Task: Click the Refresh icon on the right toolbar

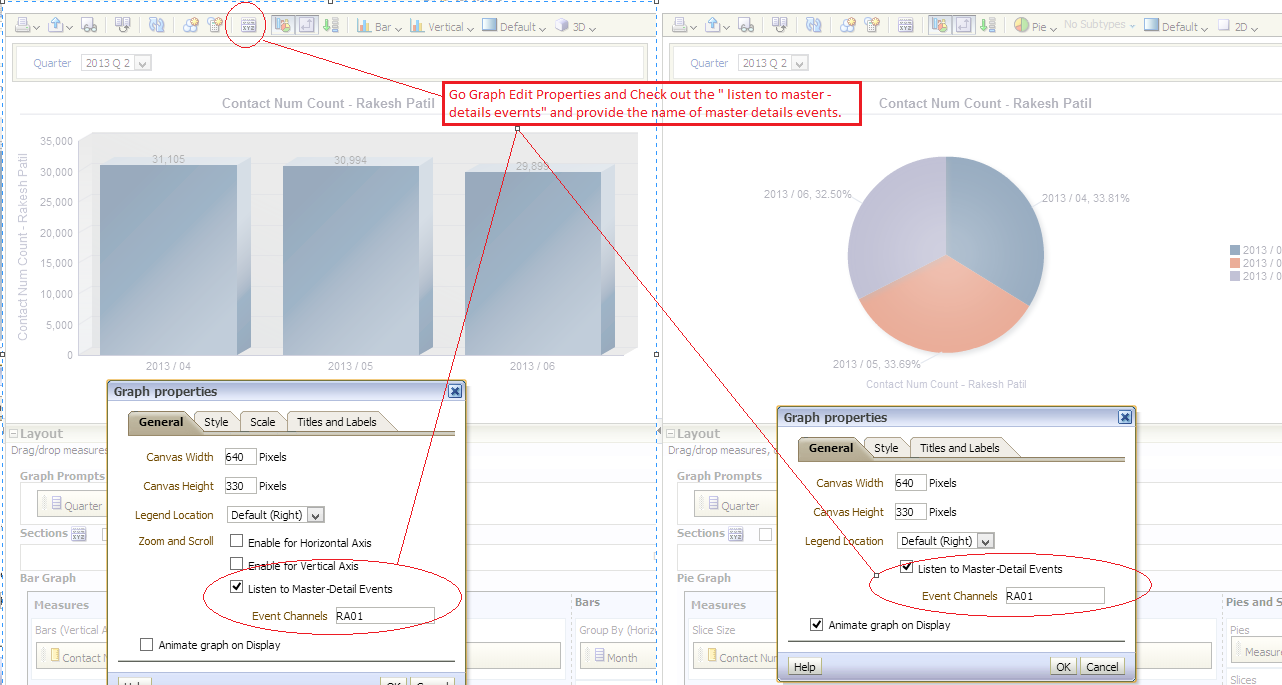Action: pos(813,25)
